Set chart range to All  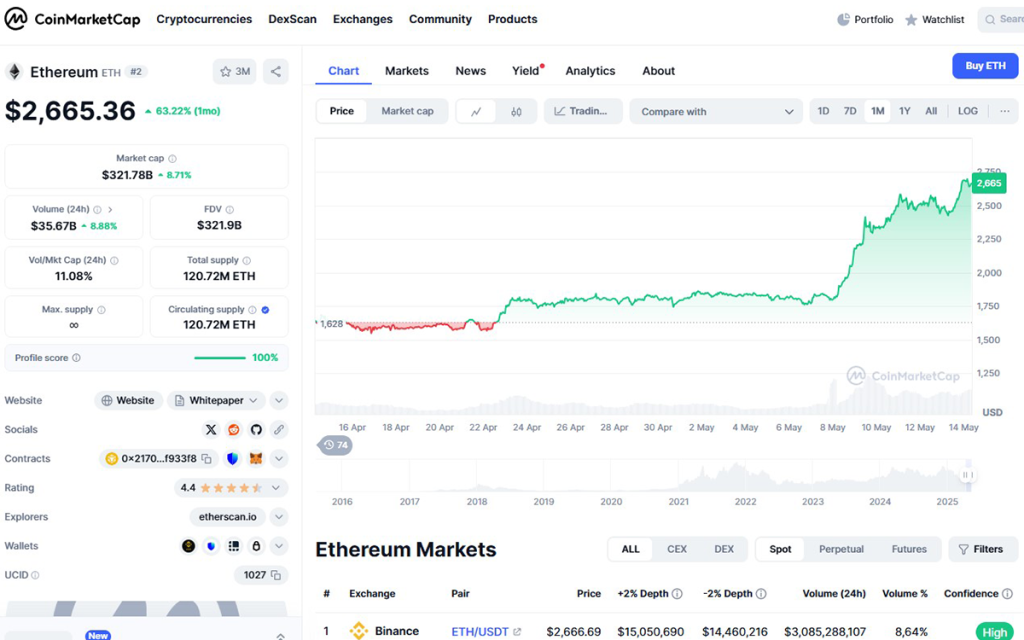(931, 111)
